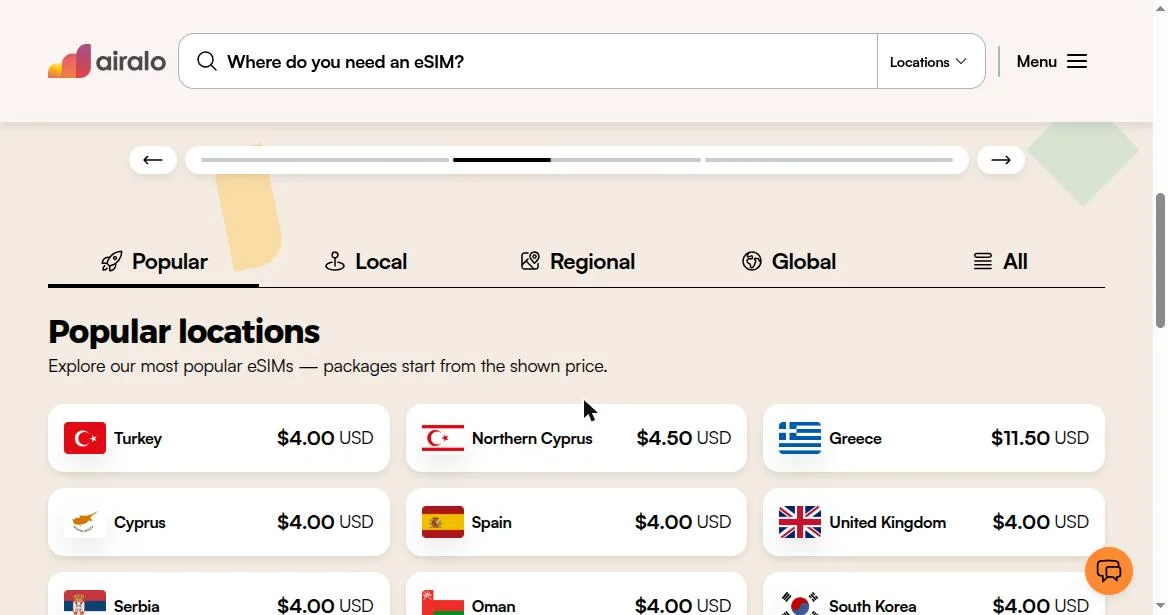This screenshot has width=1168, height=615.
Task: Open the Menu hamburger button
Action: [x=1052, y=61]
